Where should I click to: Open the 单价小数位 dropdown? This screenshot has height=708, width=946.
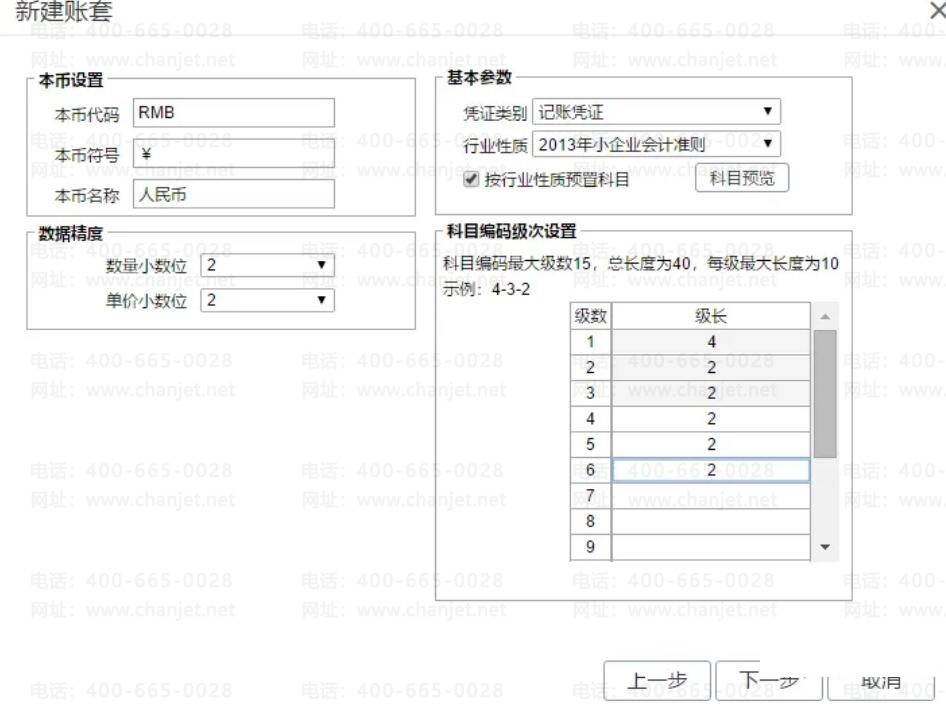click(x=267, y=300)
